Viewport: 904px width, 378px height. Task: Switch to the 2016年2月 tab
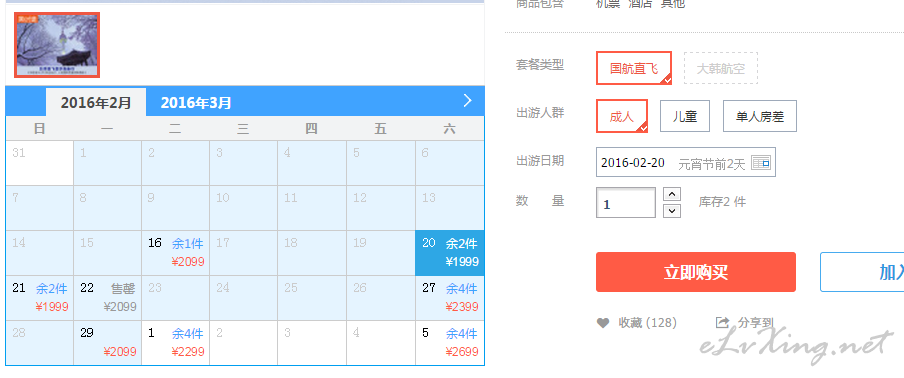96,103
